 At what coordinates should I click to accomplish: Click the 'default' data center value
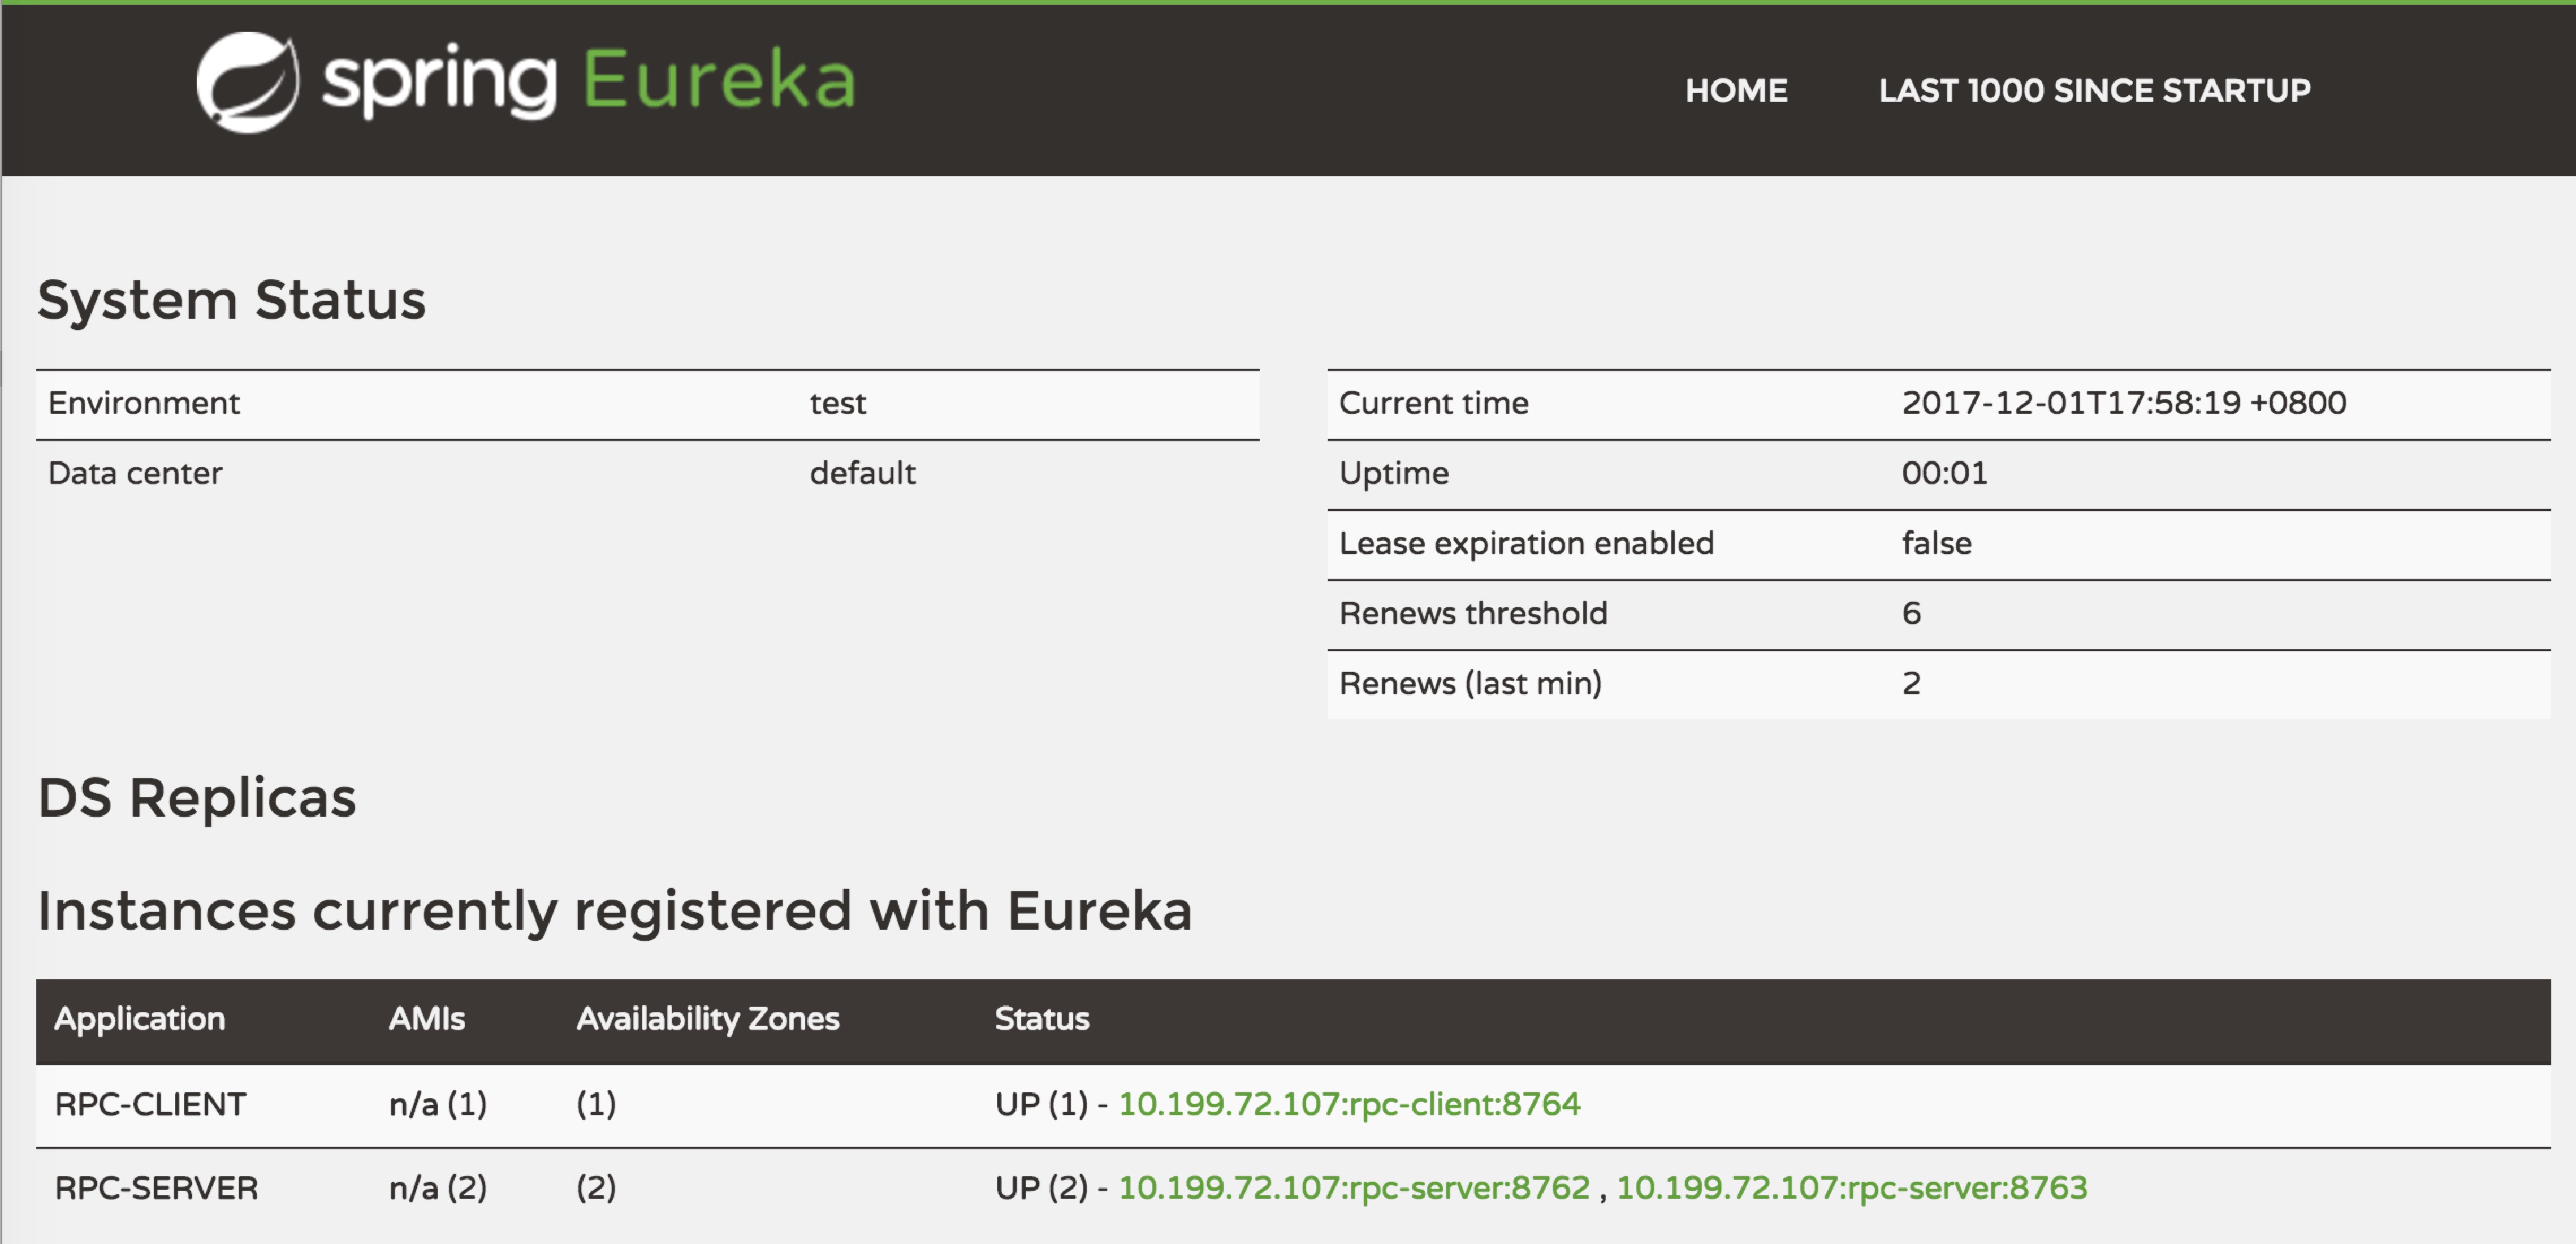862,473
